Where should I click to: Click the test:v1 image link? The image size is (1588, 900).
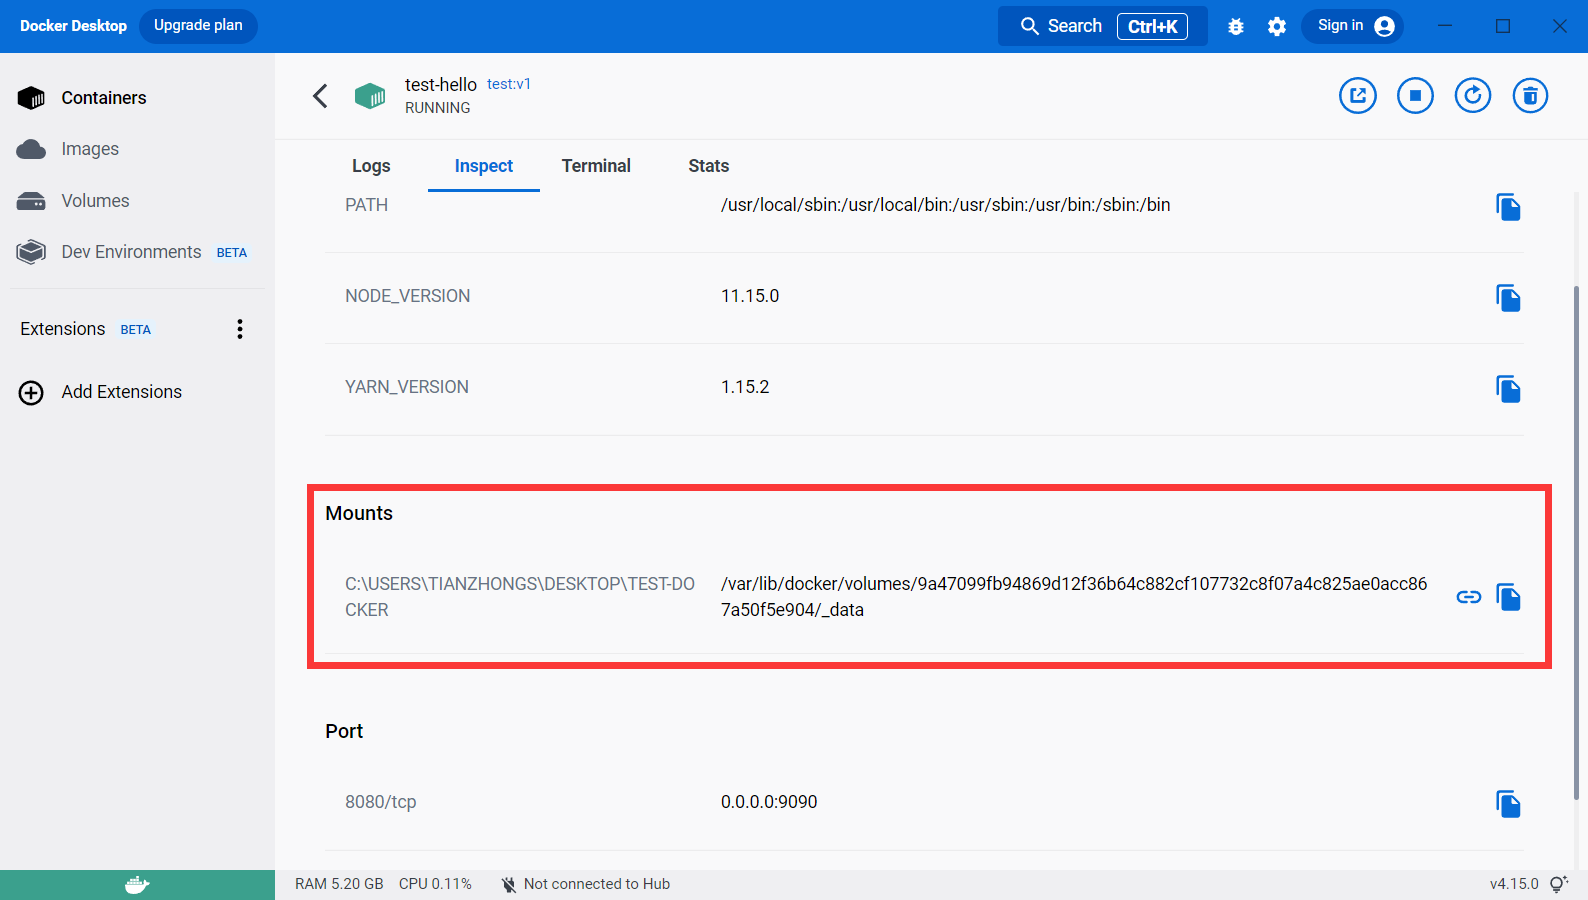[x=509, y=84]
